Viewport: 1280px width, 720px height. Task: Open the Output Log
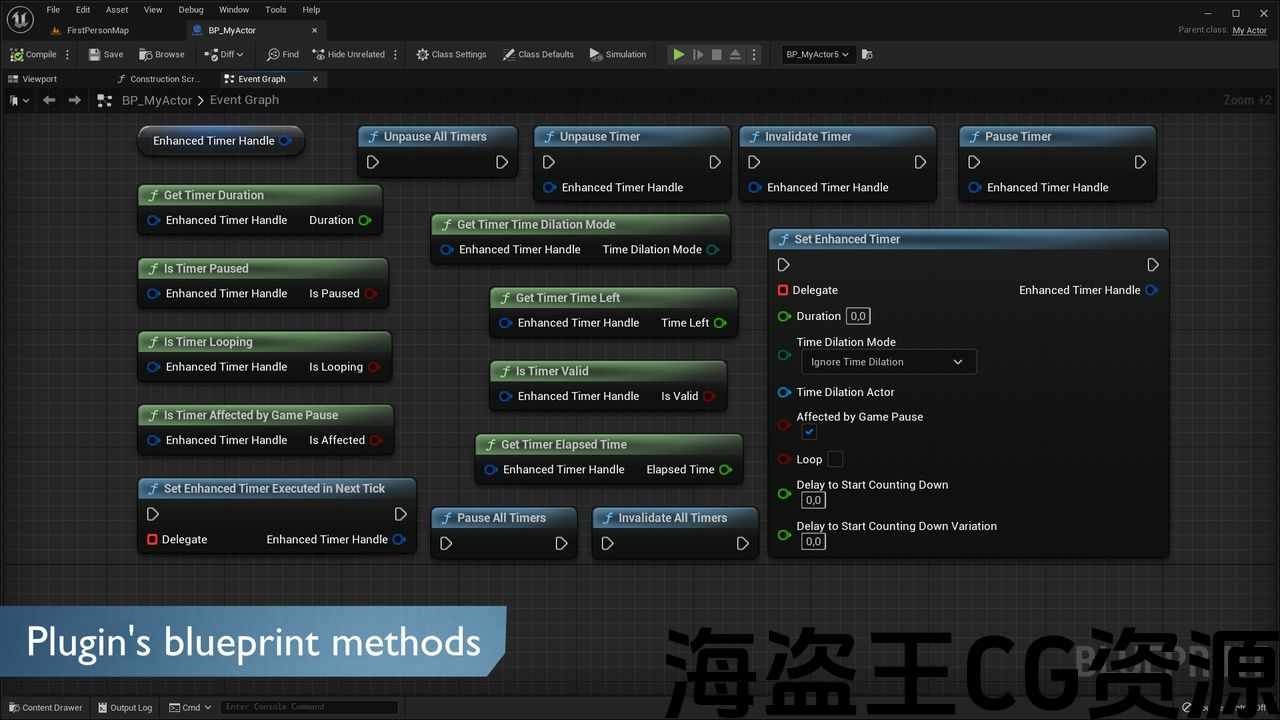[x=125, y=708]
